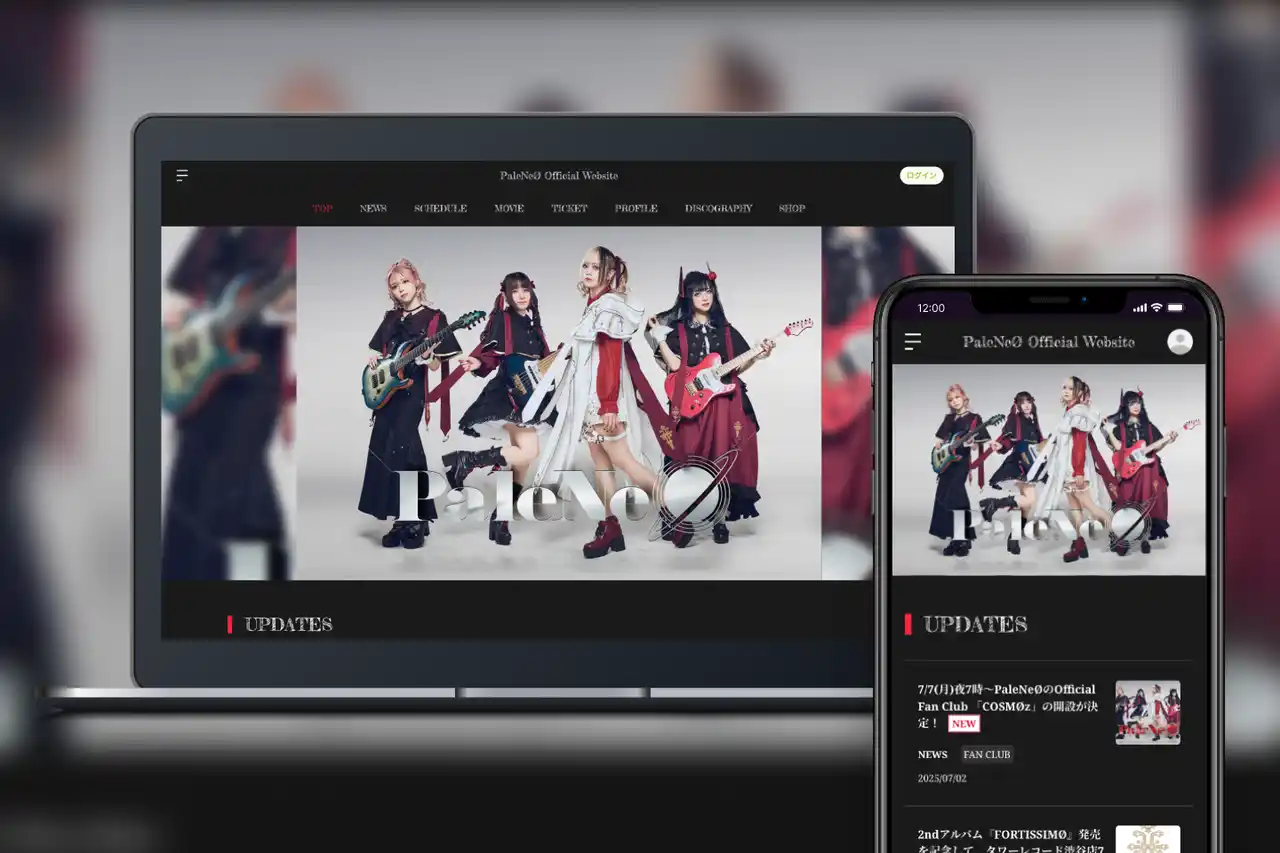Tap the UPDATES heading on phone
This screenshot has height=853, width=1280.
(x=976, y=624)
